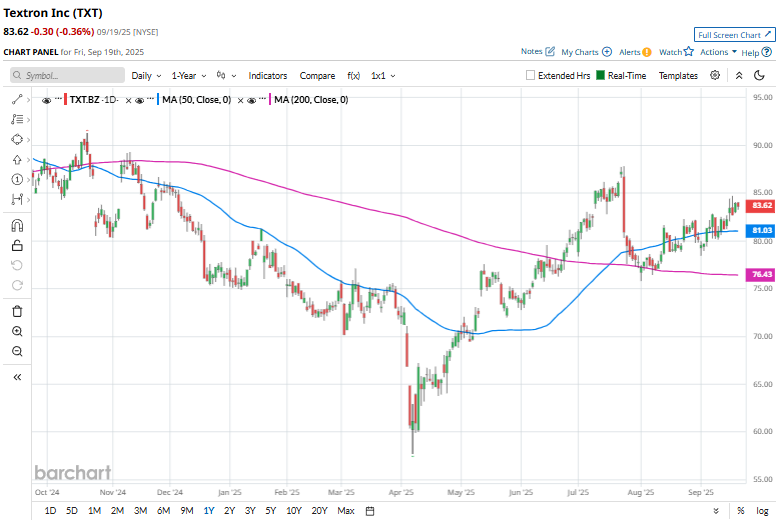
Task: Open the Indicators menu
Action: [267, 75]
